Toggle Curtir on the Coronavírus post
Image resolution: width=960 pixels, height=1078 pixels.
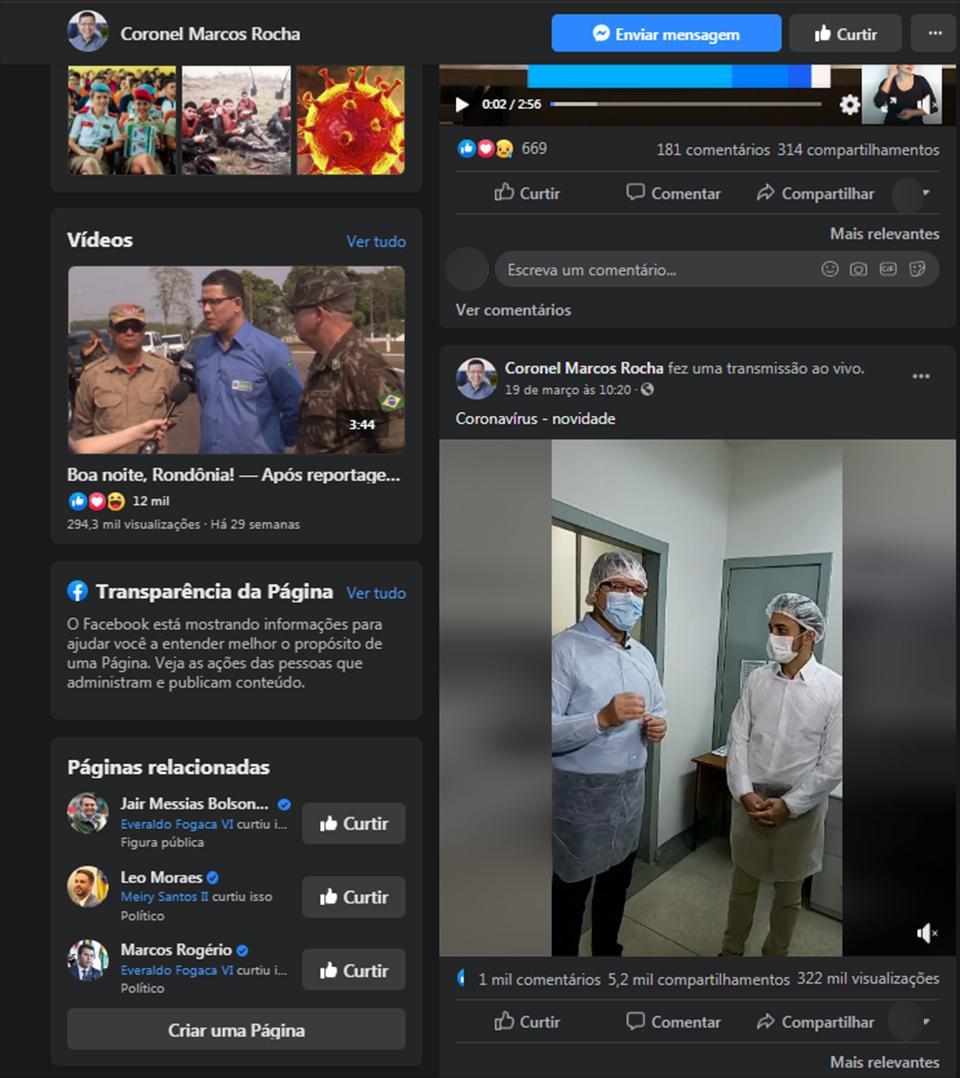[527, 1021]
